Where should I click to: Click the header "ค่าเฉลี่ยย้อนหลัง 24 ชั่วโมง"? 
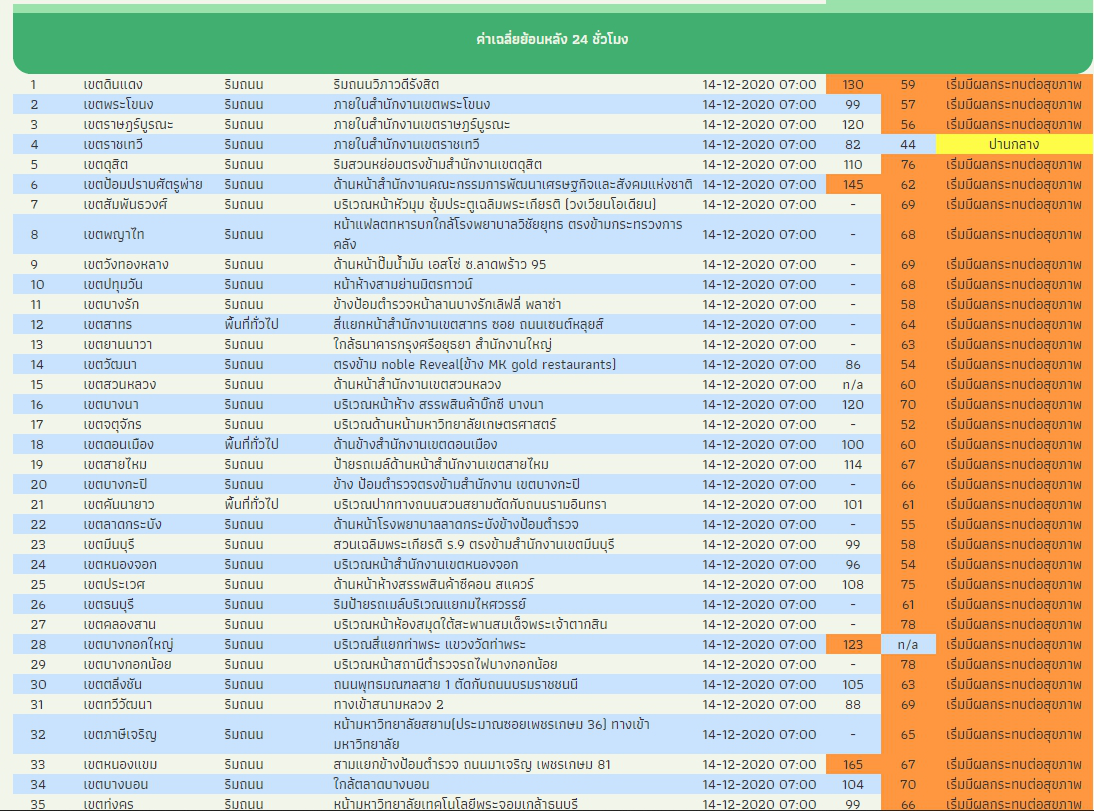click(x=552, y=39)
